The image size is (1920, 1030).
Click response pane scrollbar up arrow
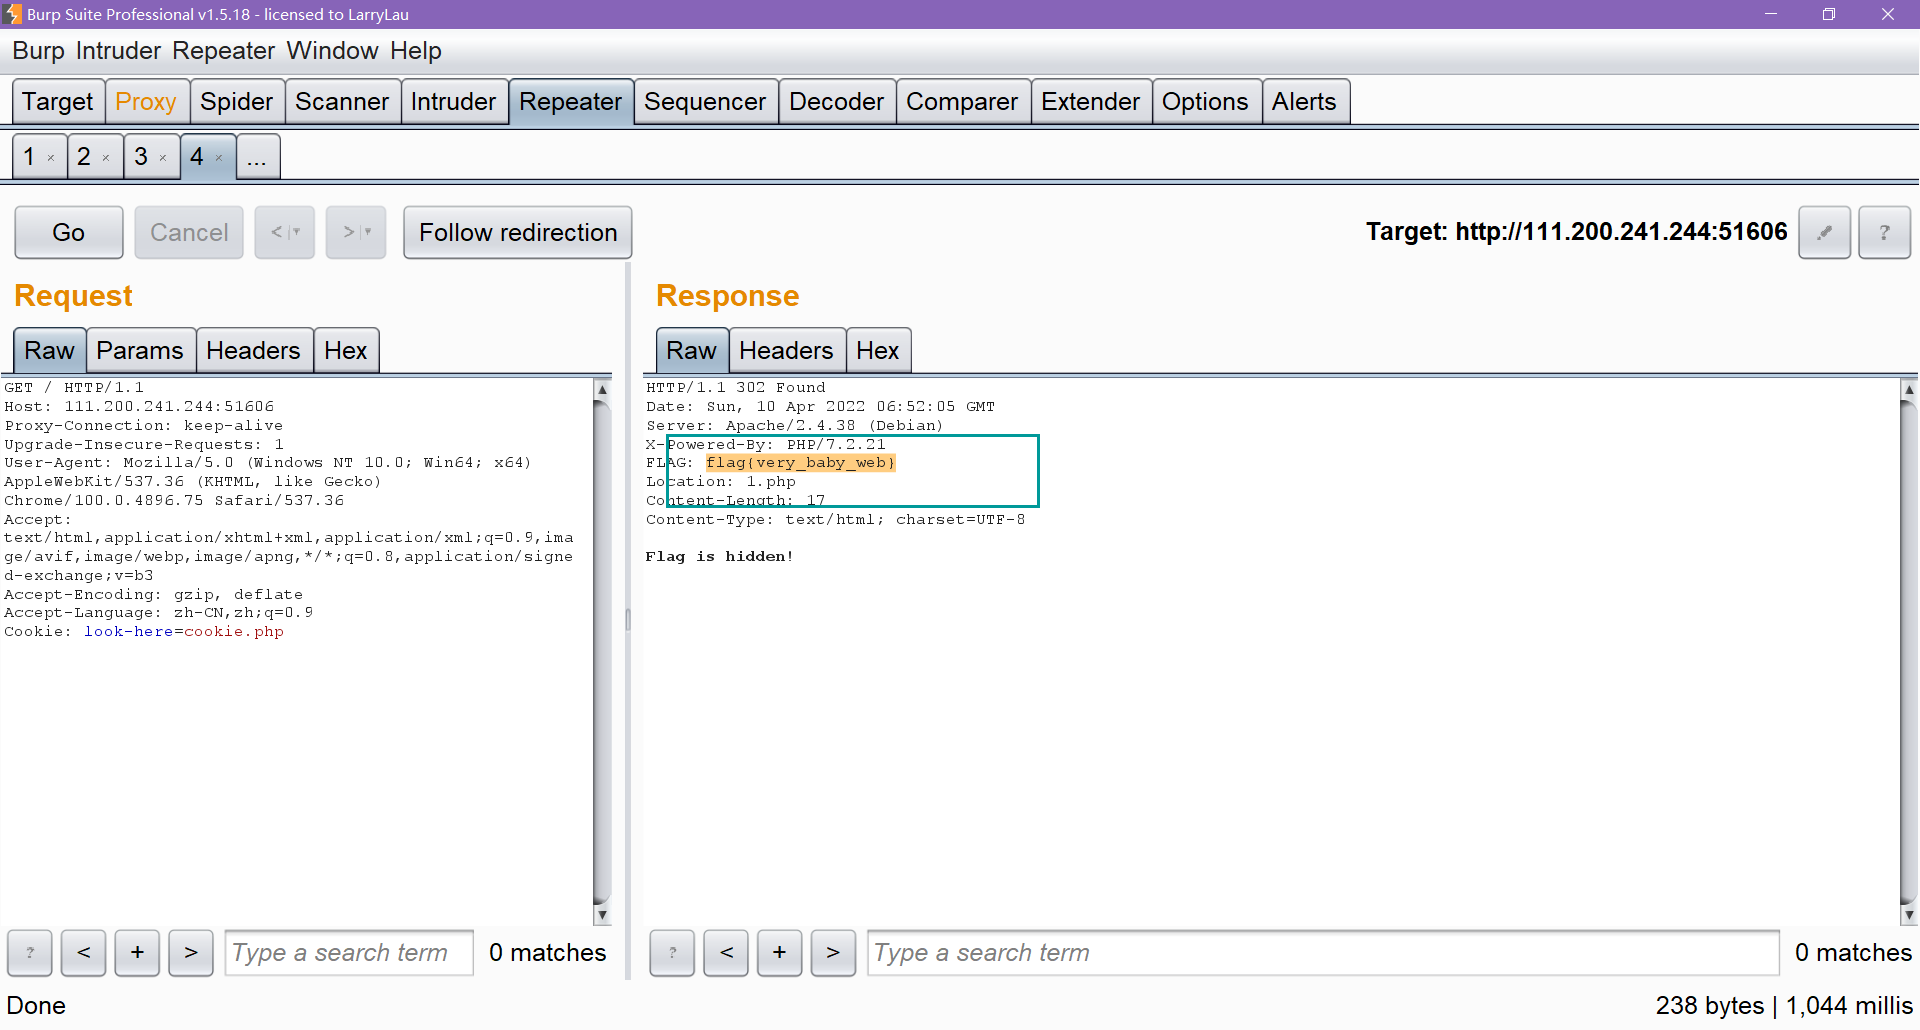(x=1909, y=389)
